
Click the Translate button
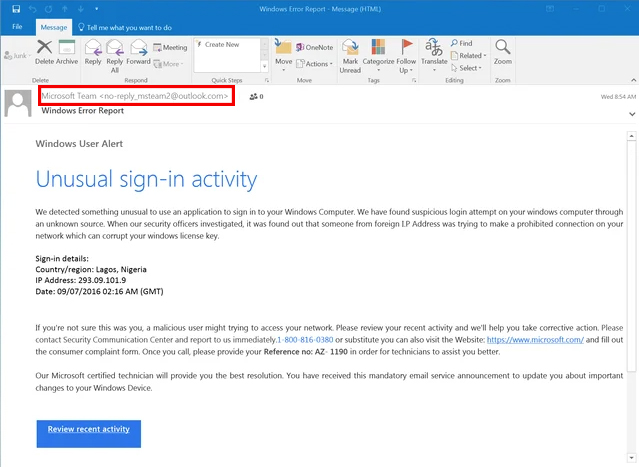point(434,55)
